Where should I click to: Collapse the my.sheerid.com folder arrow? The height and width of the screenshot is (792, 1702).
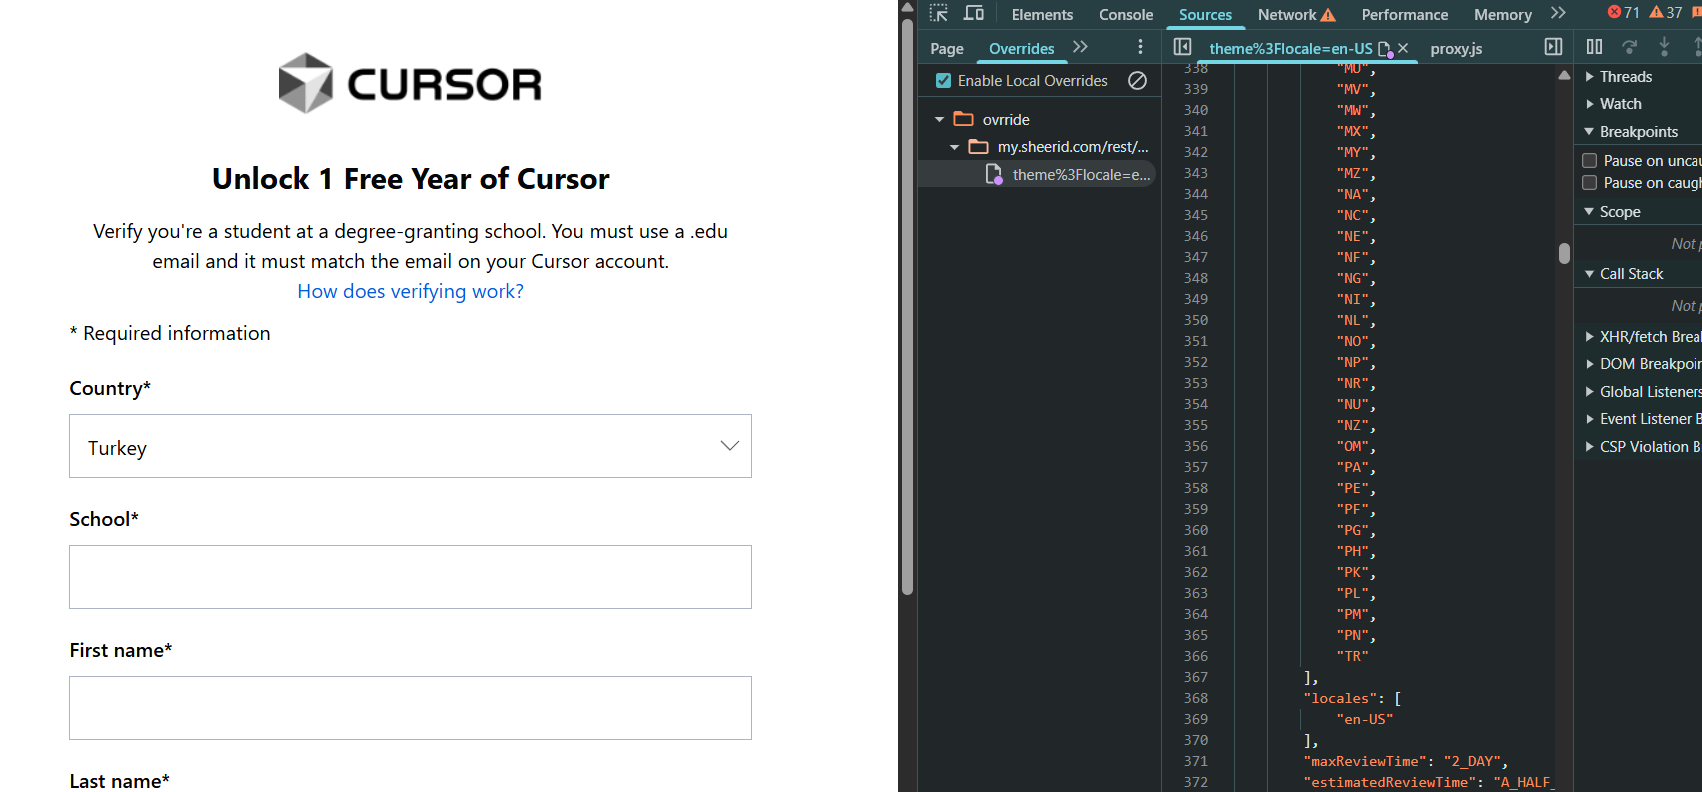point(954,148)
